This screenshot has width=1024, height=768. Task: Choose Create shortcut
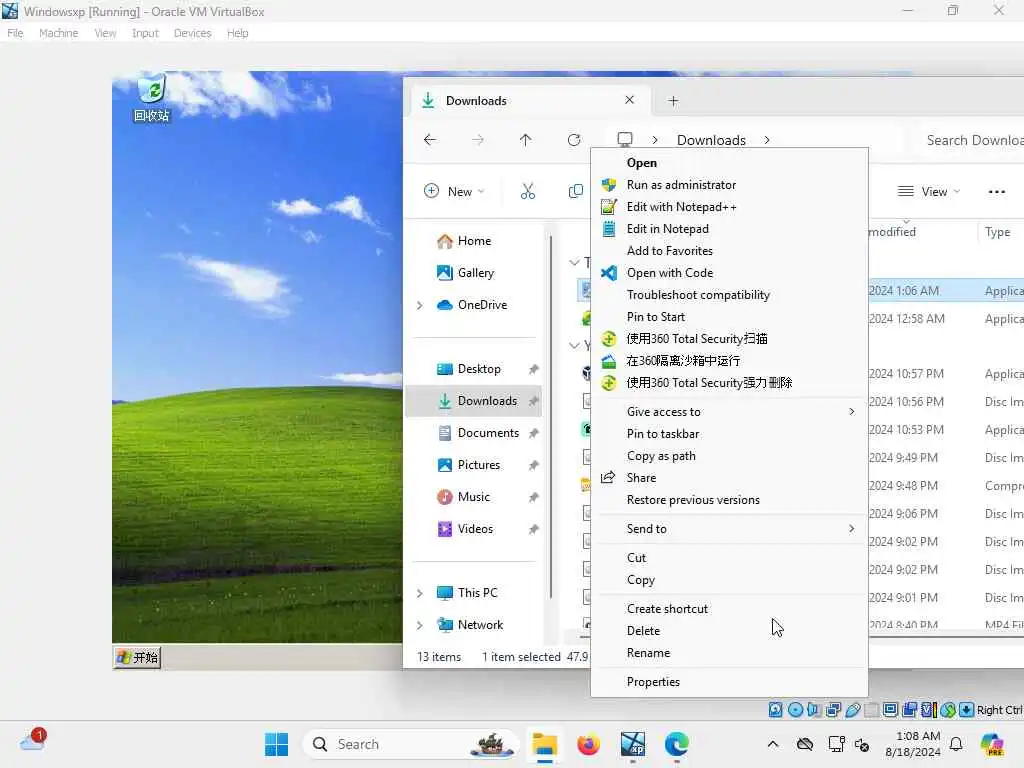click(x=729, y=609)
